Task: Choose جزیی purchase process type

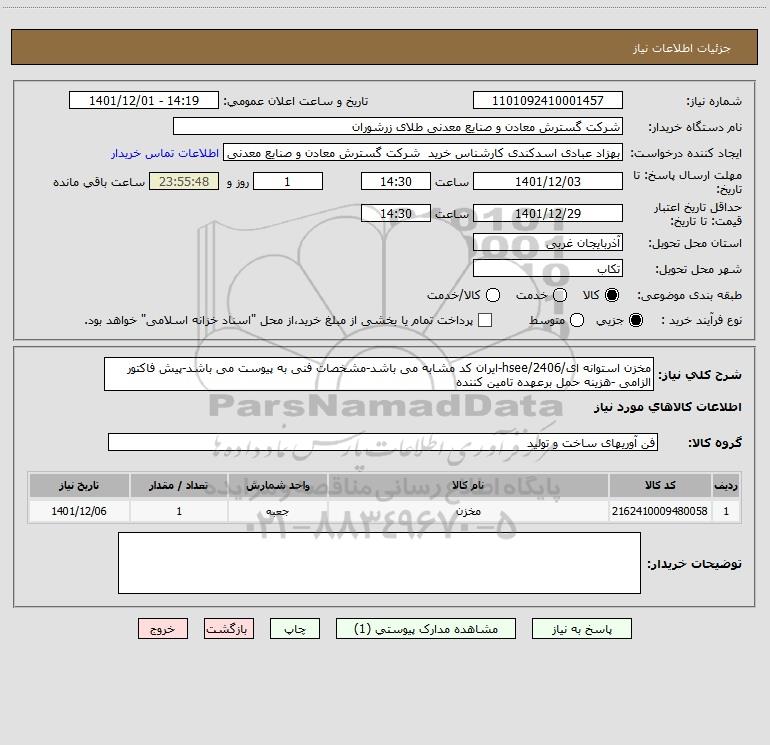Action: click(635, 320)
